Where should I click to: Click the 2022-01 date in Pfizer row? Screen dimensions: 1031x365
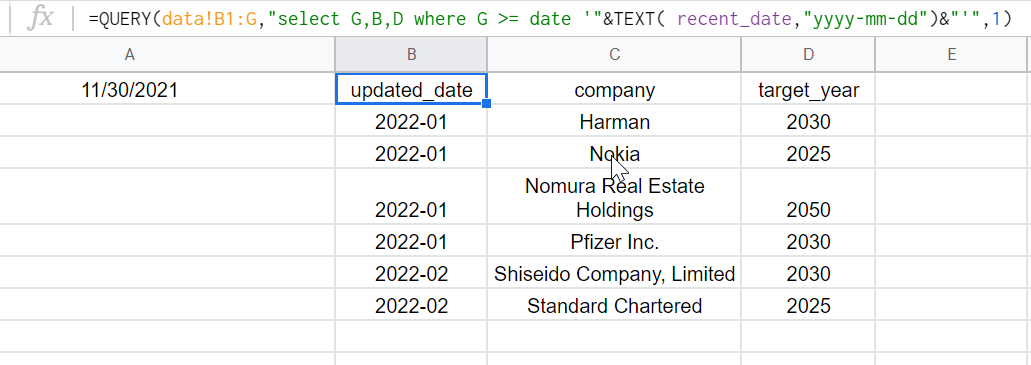[x=412, y=241]
